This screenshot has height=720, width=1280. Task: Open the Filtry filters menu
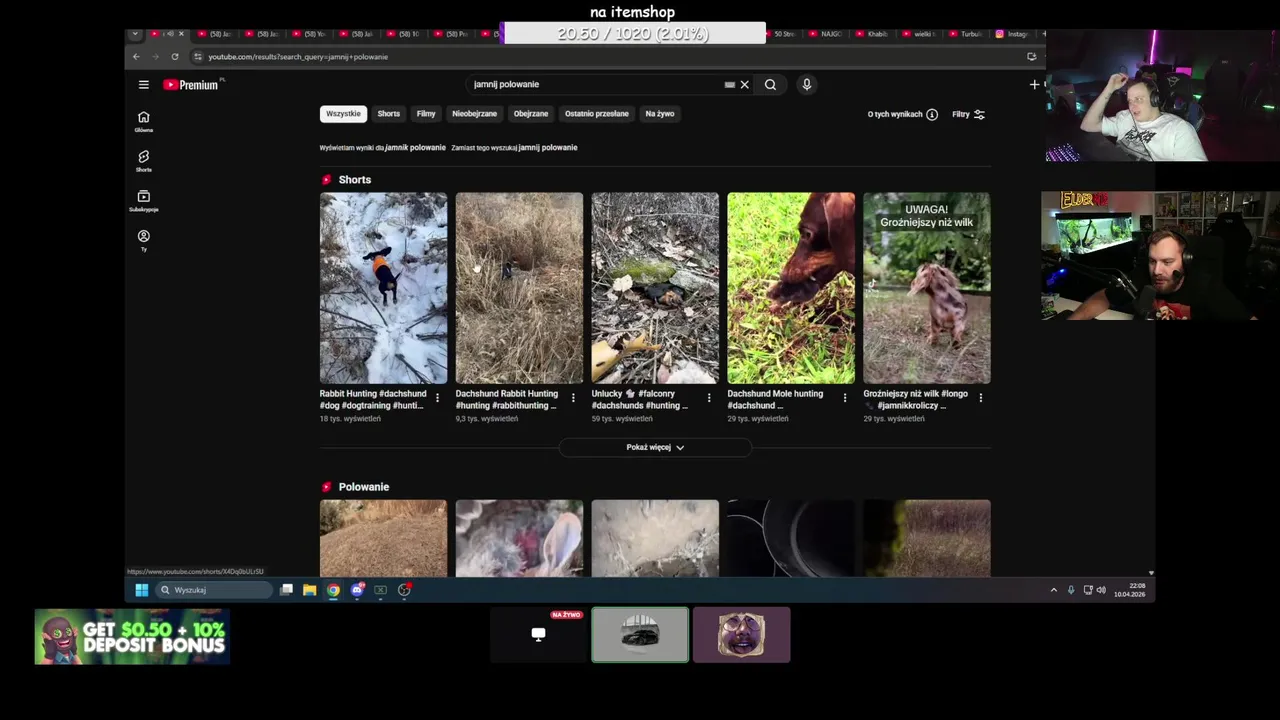(968, 114)
